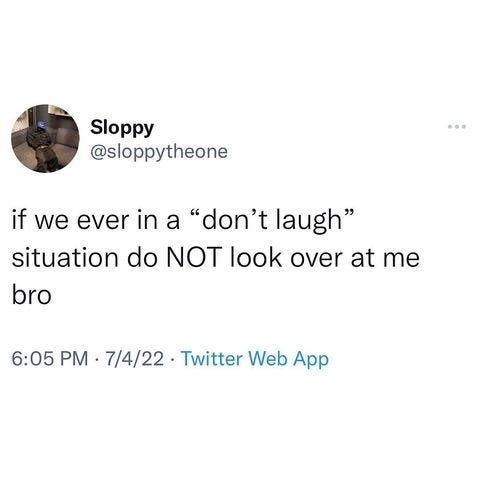Click the dot separator after 6:05 PM
Viewport: 480px width, 480px height.
(x=97, y=360)
